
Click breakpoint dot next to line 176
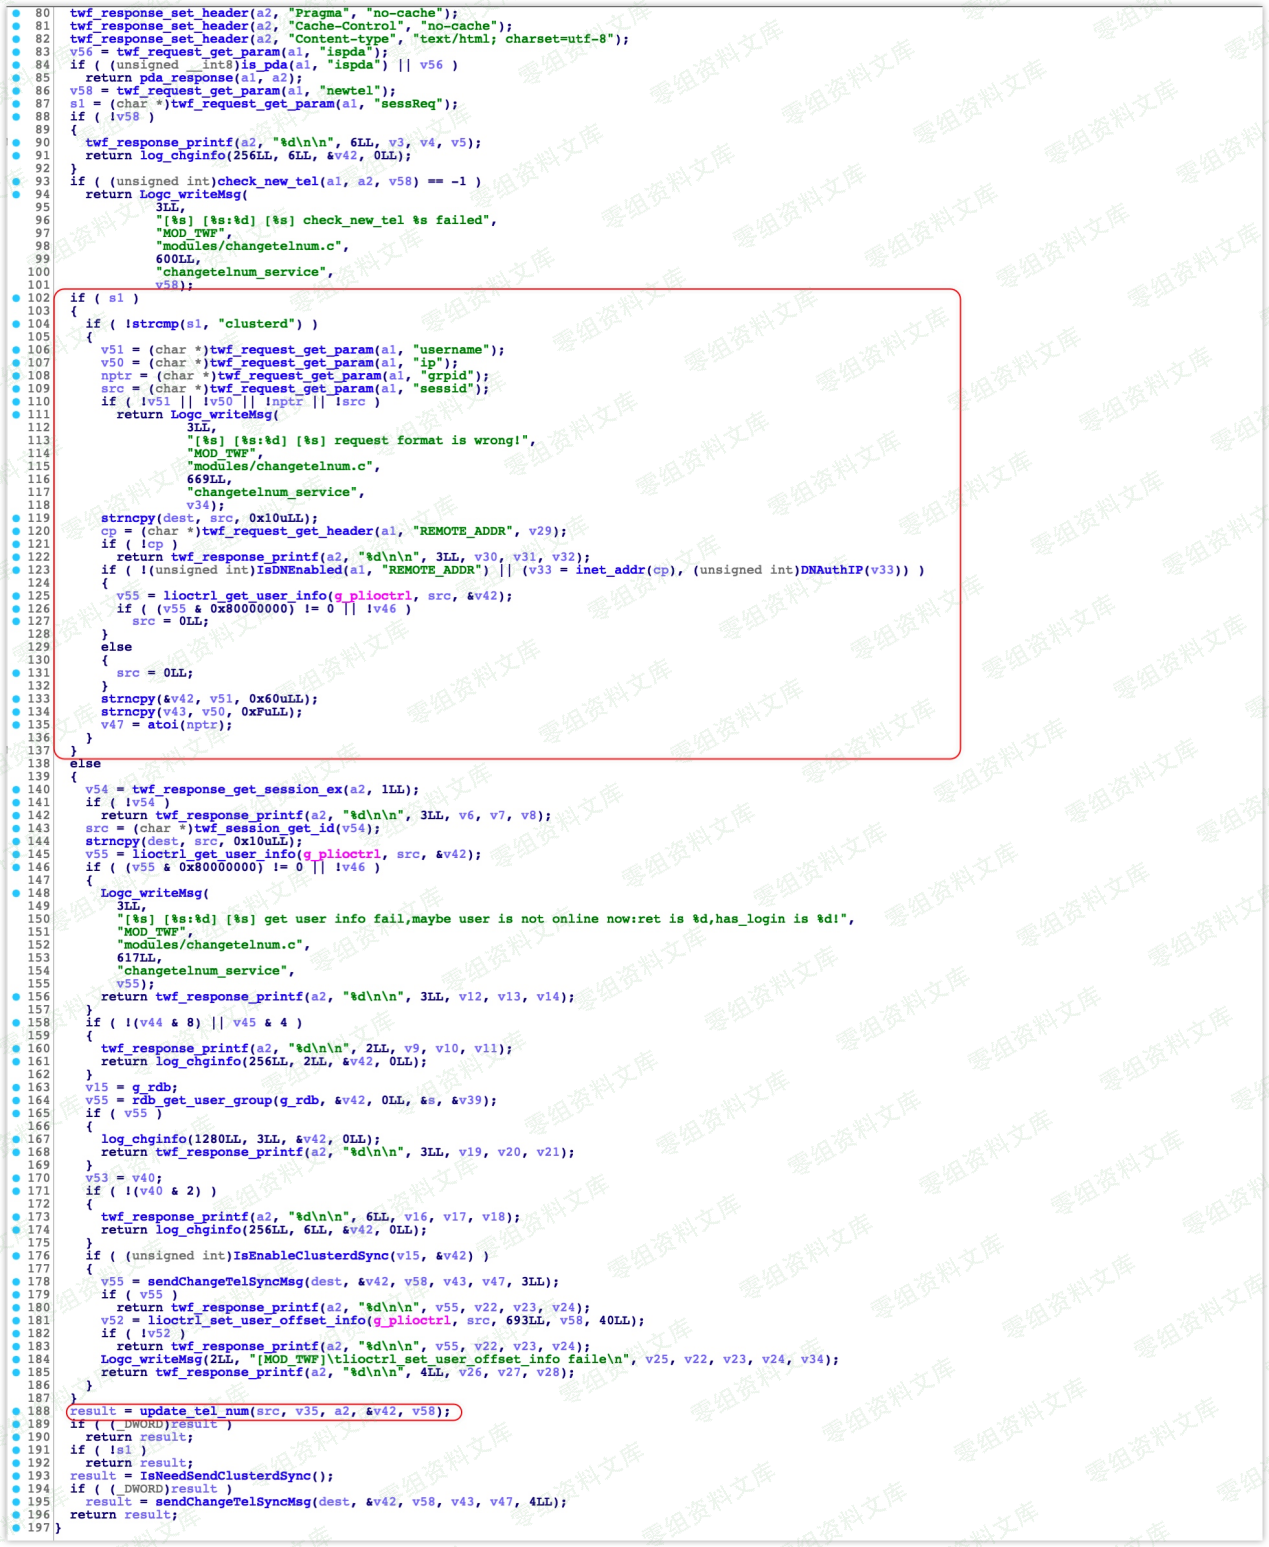click(16, 1256)
